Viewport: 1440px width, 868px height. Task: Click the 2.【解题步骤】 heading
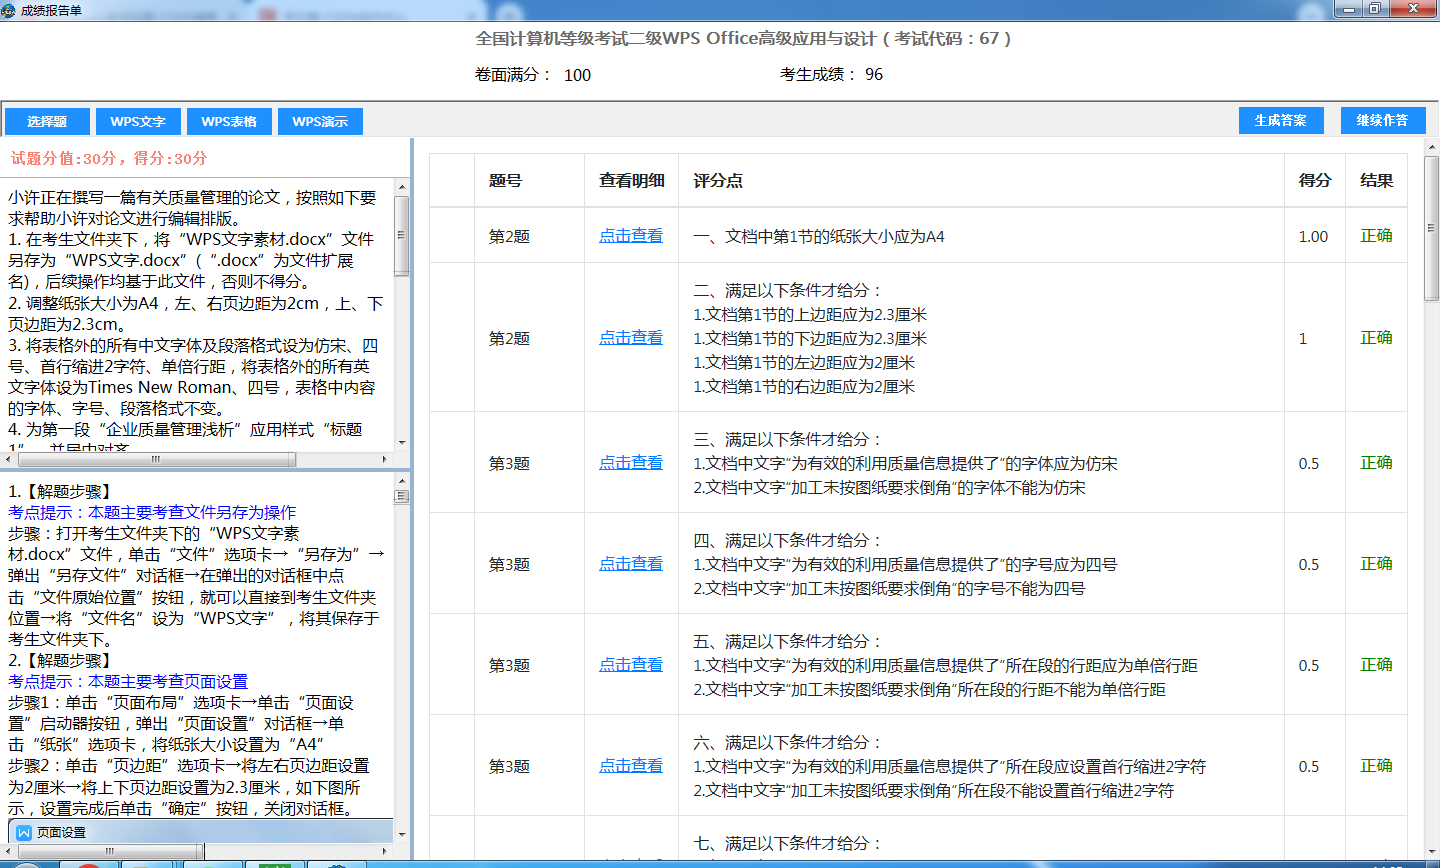tap(60, 661)
